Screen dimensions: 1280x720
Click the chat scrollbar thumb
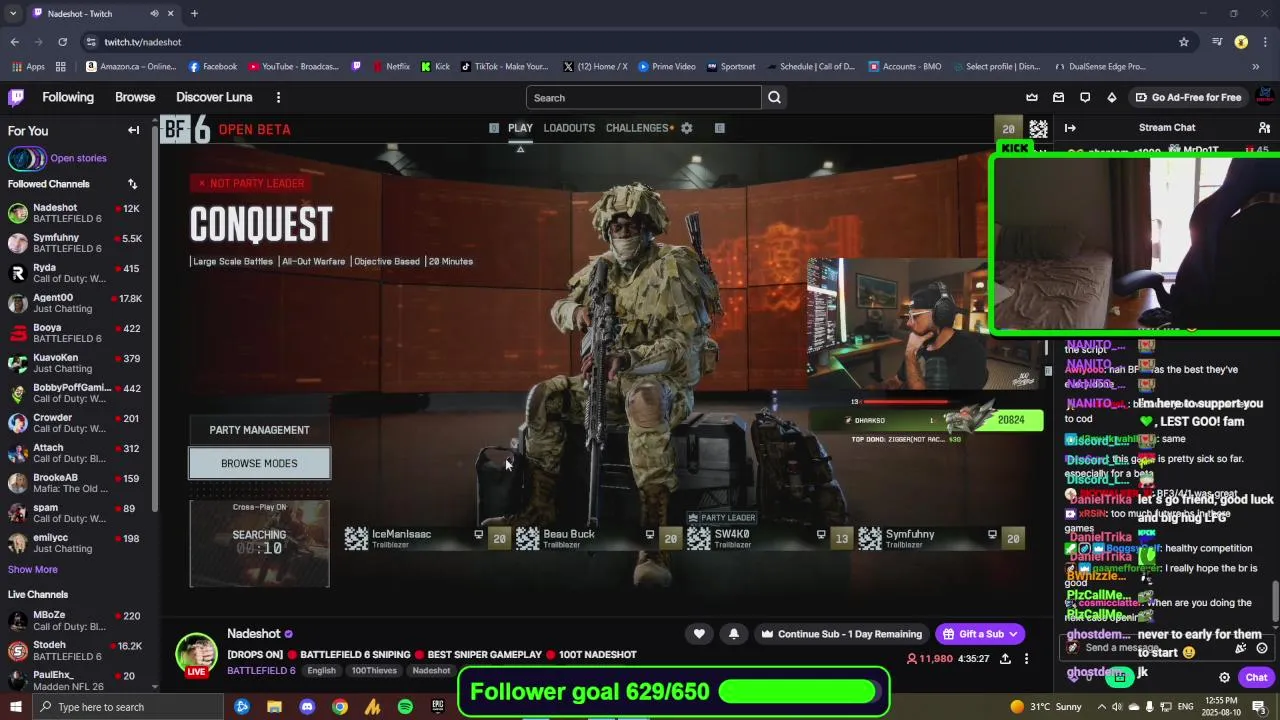coord(1274,601)
